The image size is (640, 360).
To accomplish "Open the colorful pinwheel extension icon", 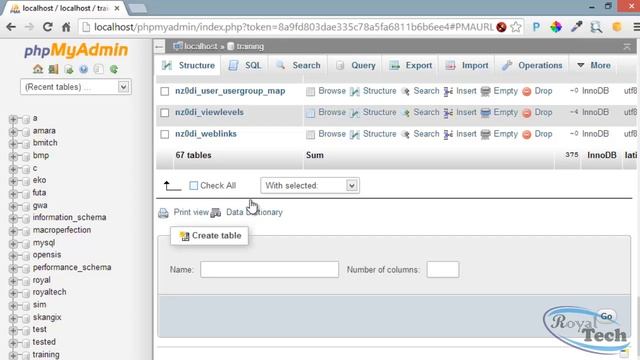I will [556, 27].
